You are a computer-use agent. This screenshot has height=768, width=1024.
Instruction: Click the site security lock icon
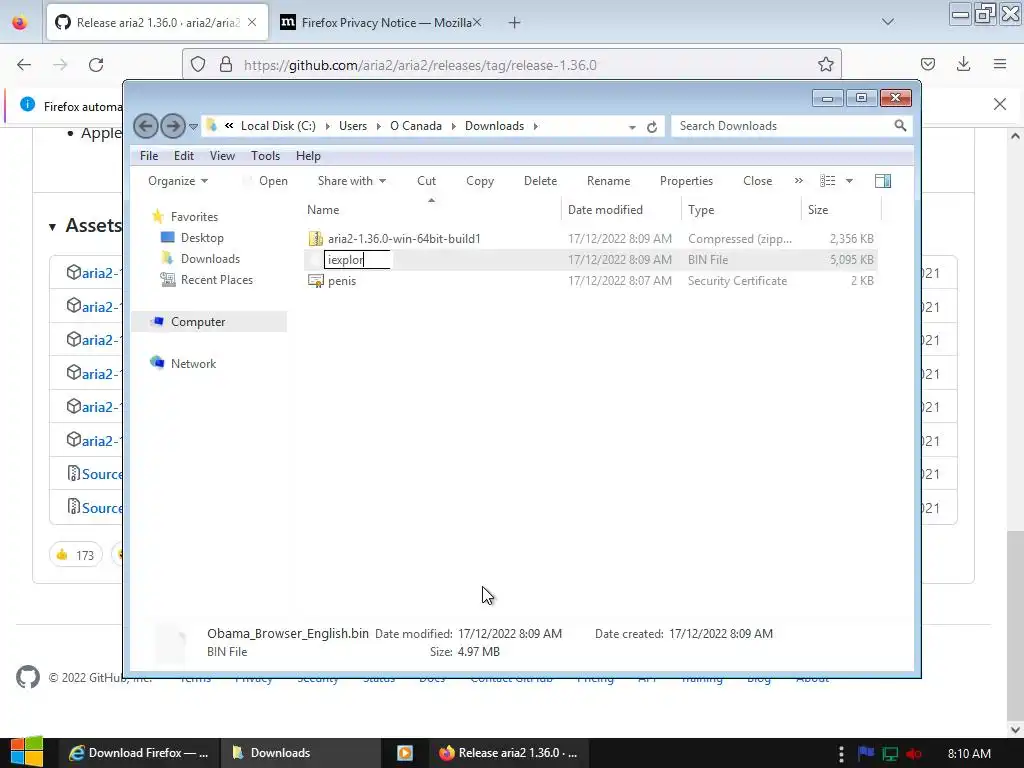pos(226,65)
